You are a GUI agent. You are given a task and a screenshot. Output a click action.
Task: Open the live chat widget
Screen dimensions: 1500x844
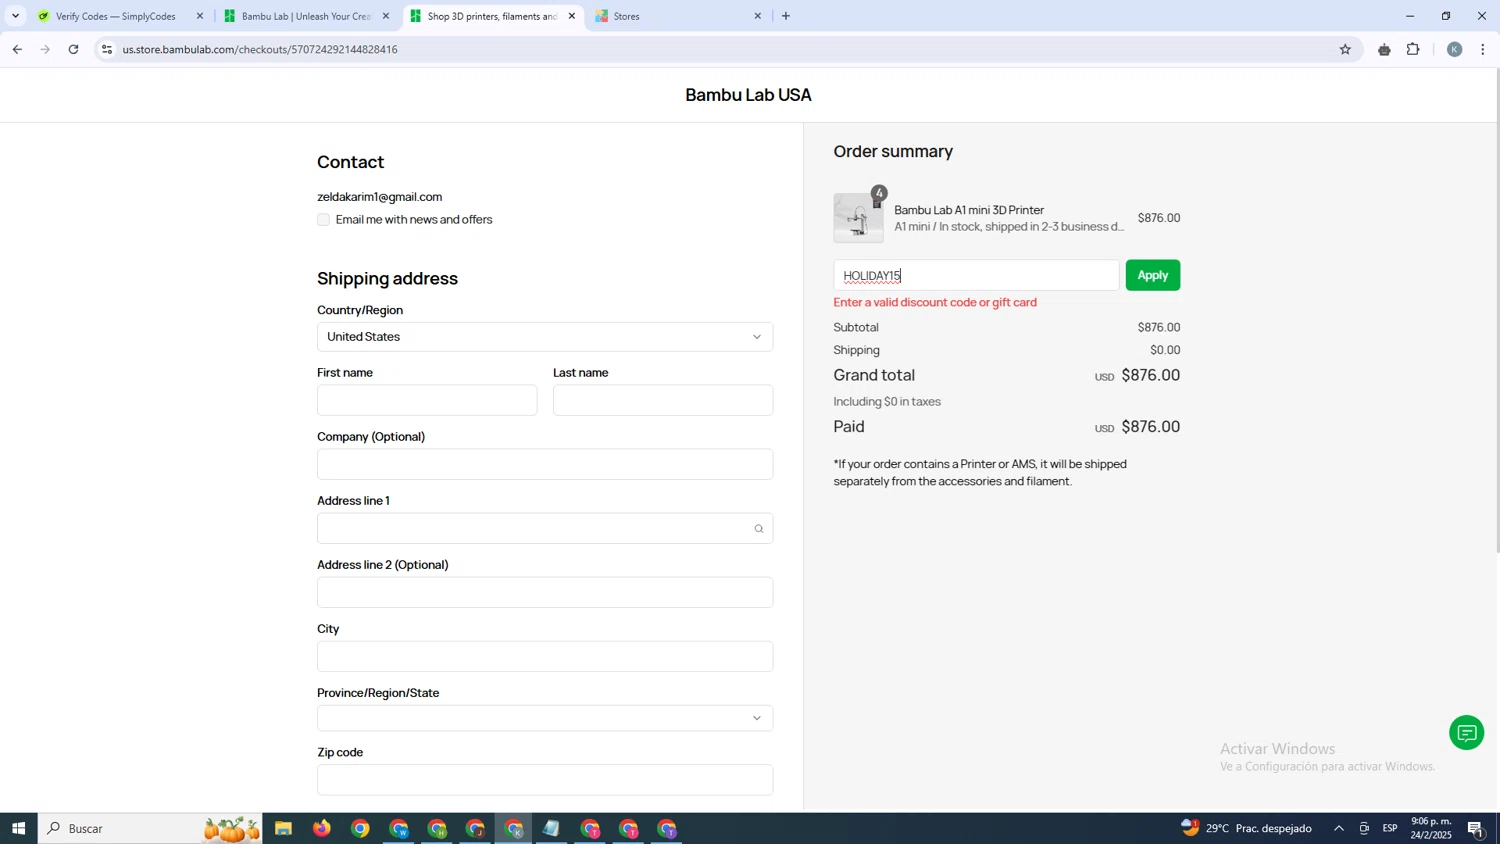(x=1466, y=733)
